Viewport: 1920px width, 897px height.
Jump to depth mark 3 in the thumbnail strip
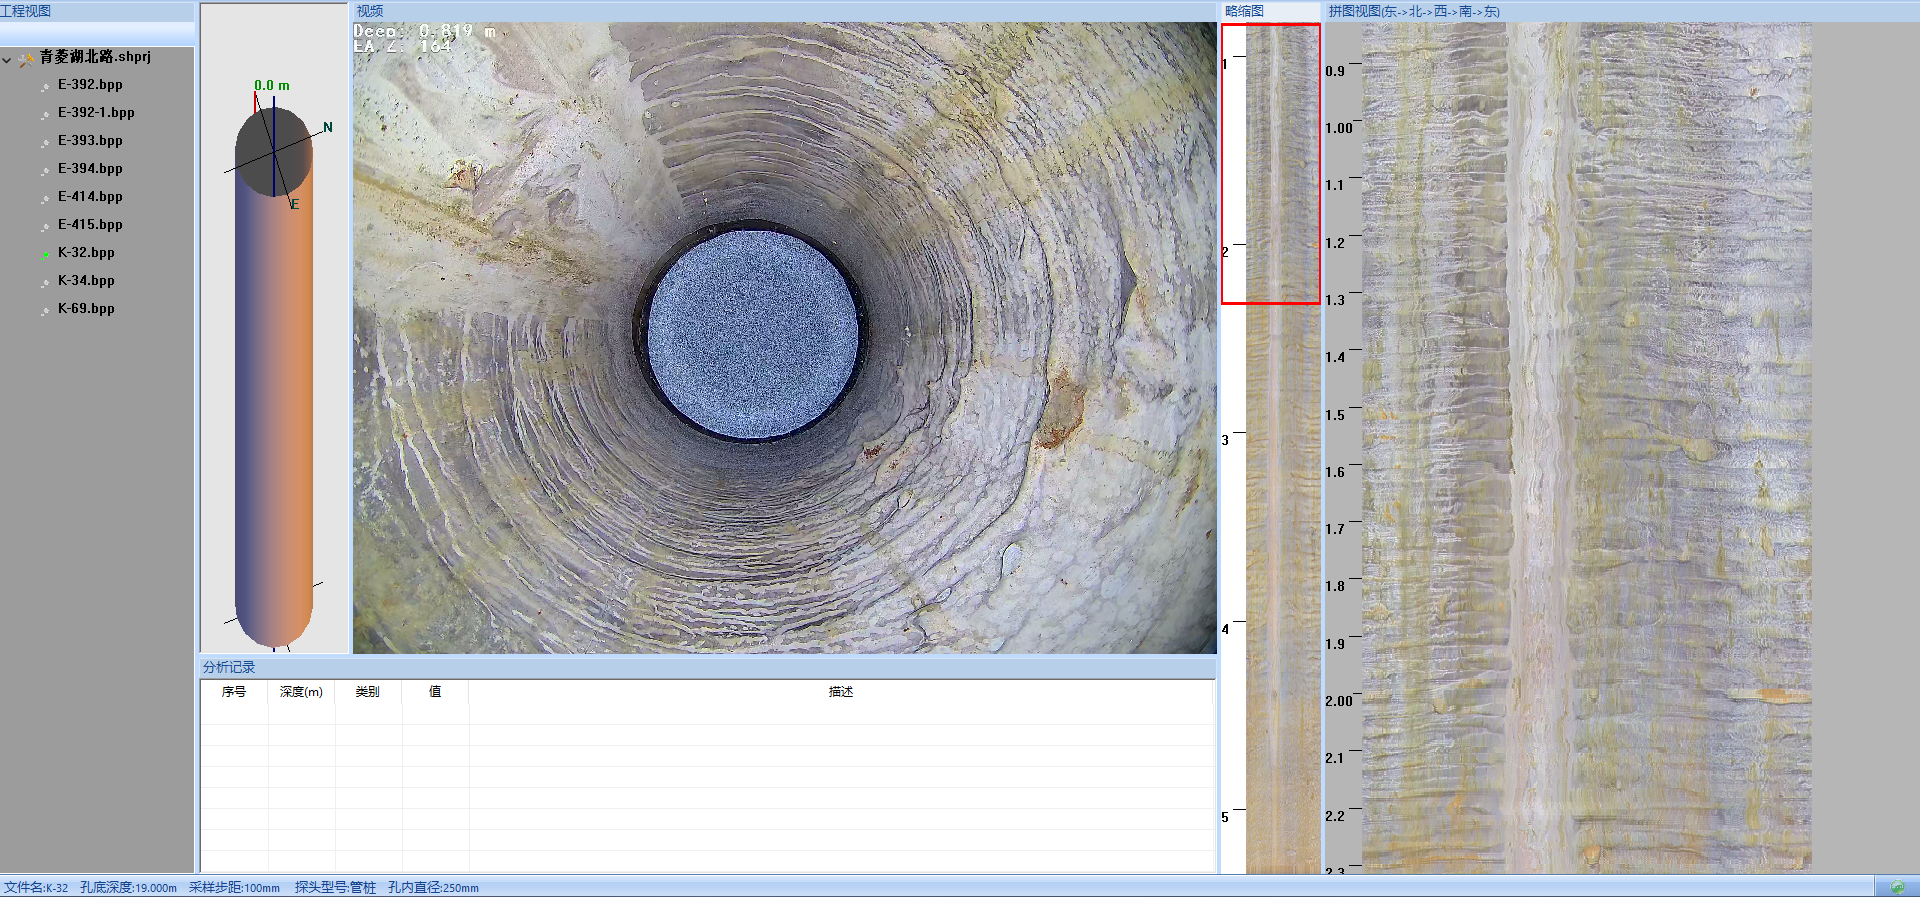[x=1225, y=440]
